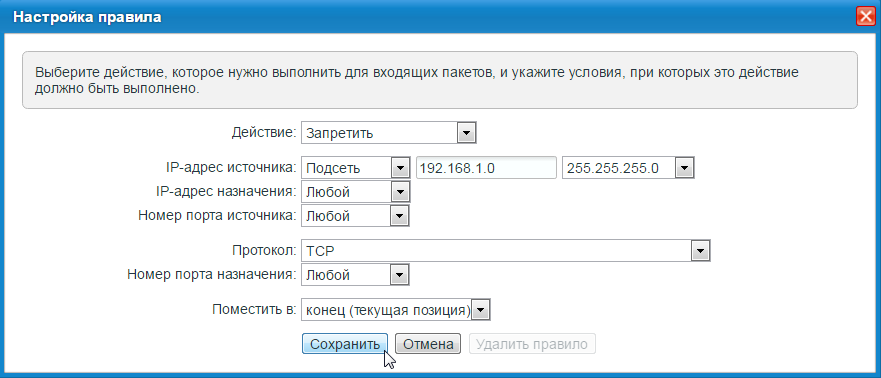This screenshot has width=881, height=378.
Task: Click the disabled Удалить правило button
Action: tap(532, 344)
